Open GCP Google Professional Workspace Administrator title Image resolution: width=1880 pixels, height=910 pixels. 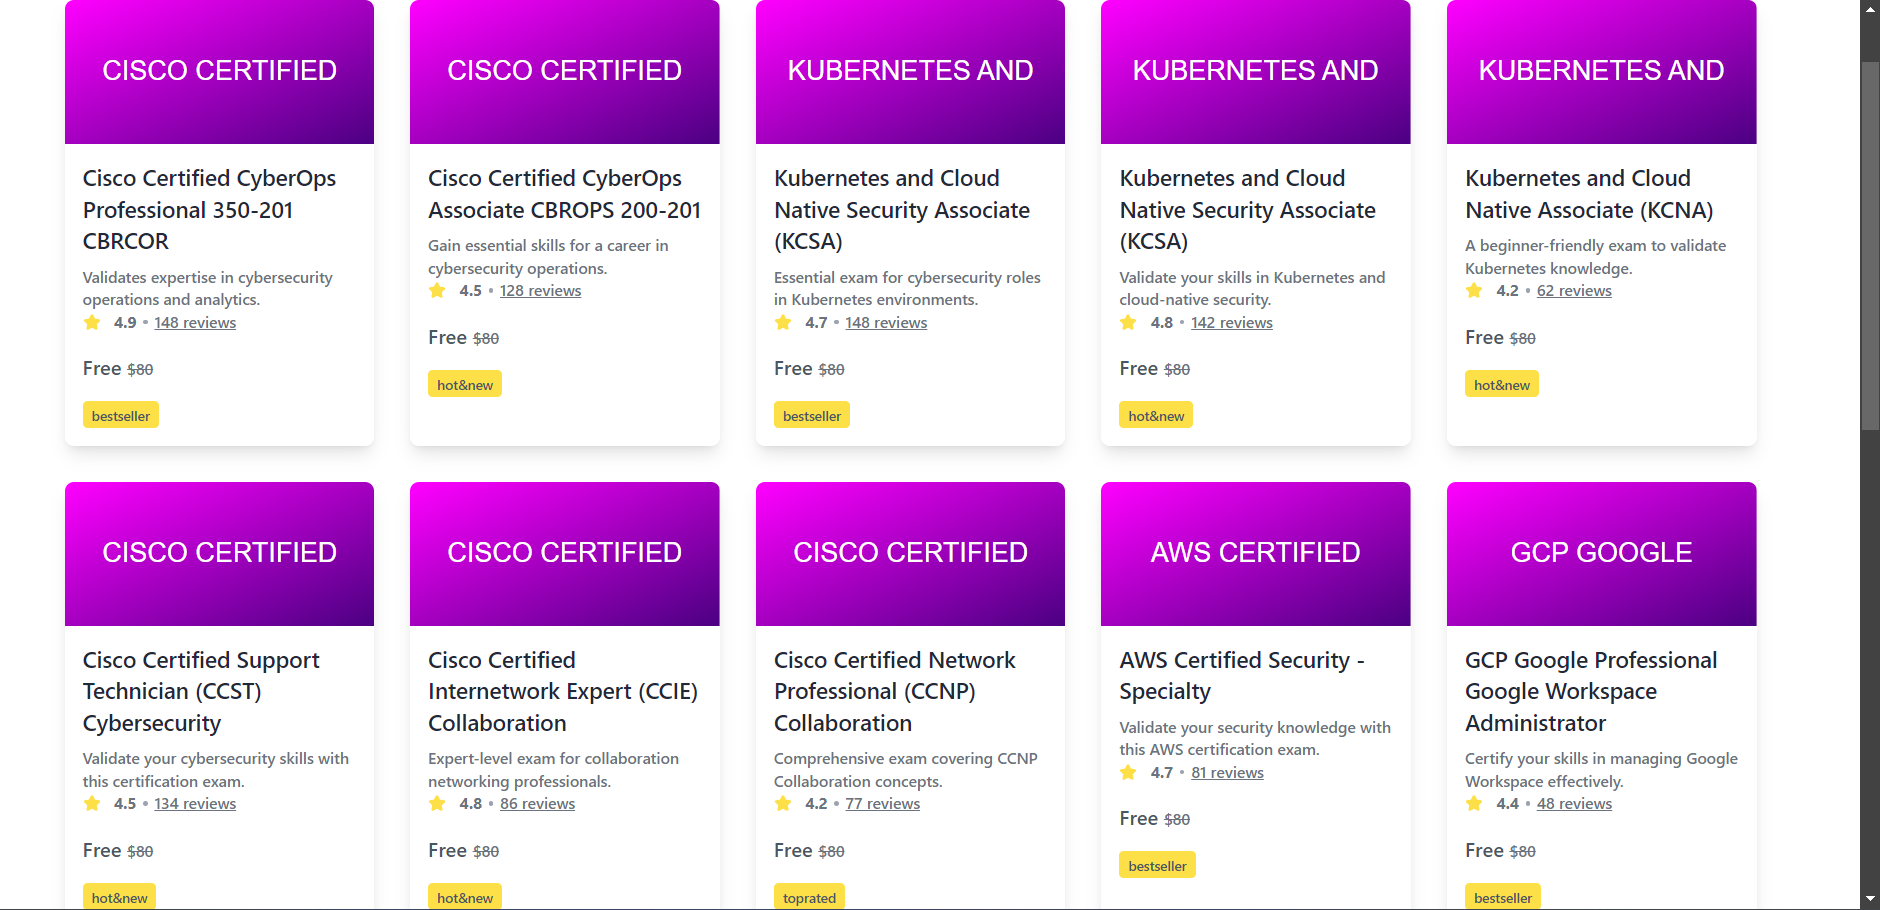pos(1591,691)
